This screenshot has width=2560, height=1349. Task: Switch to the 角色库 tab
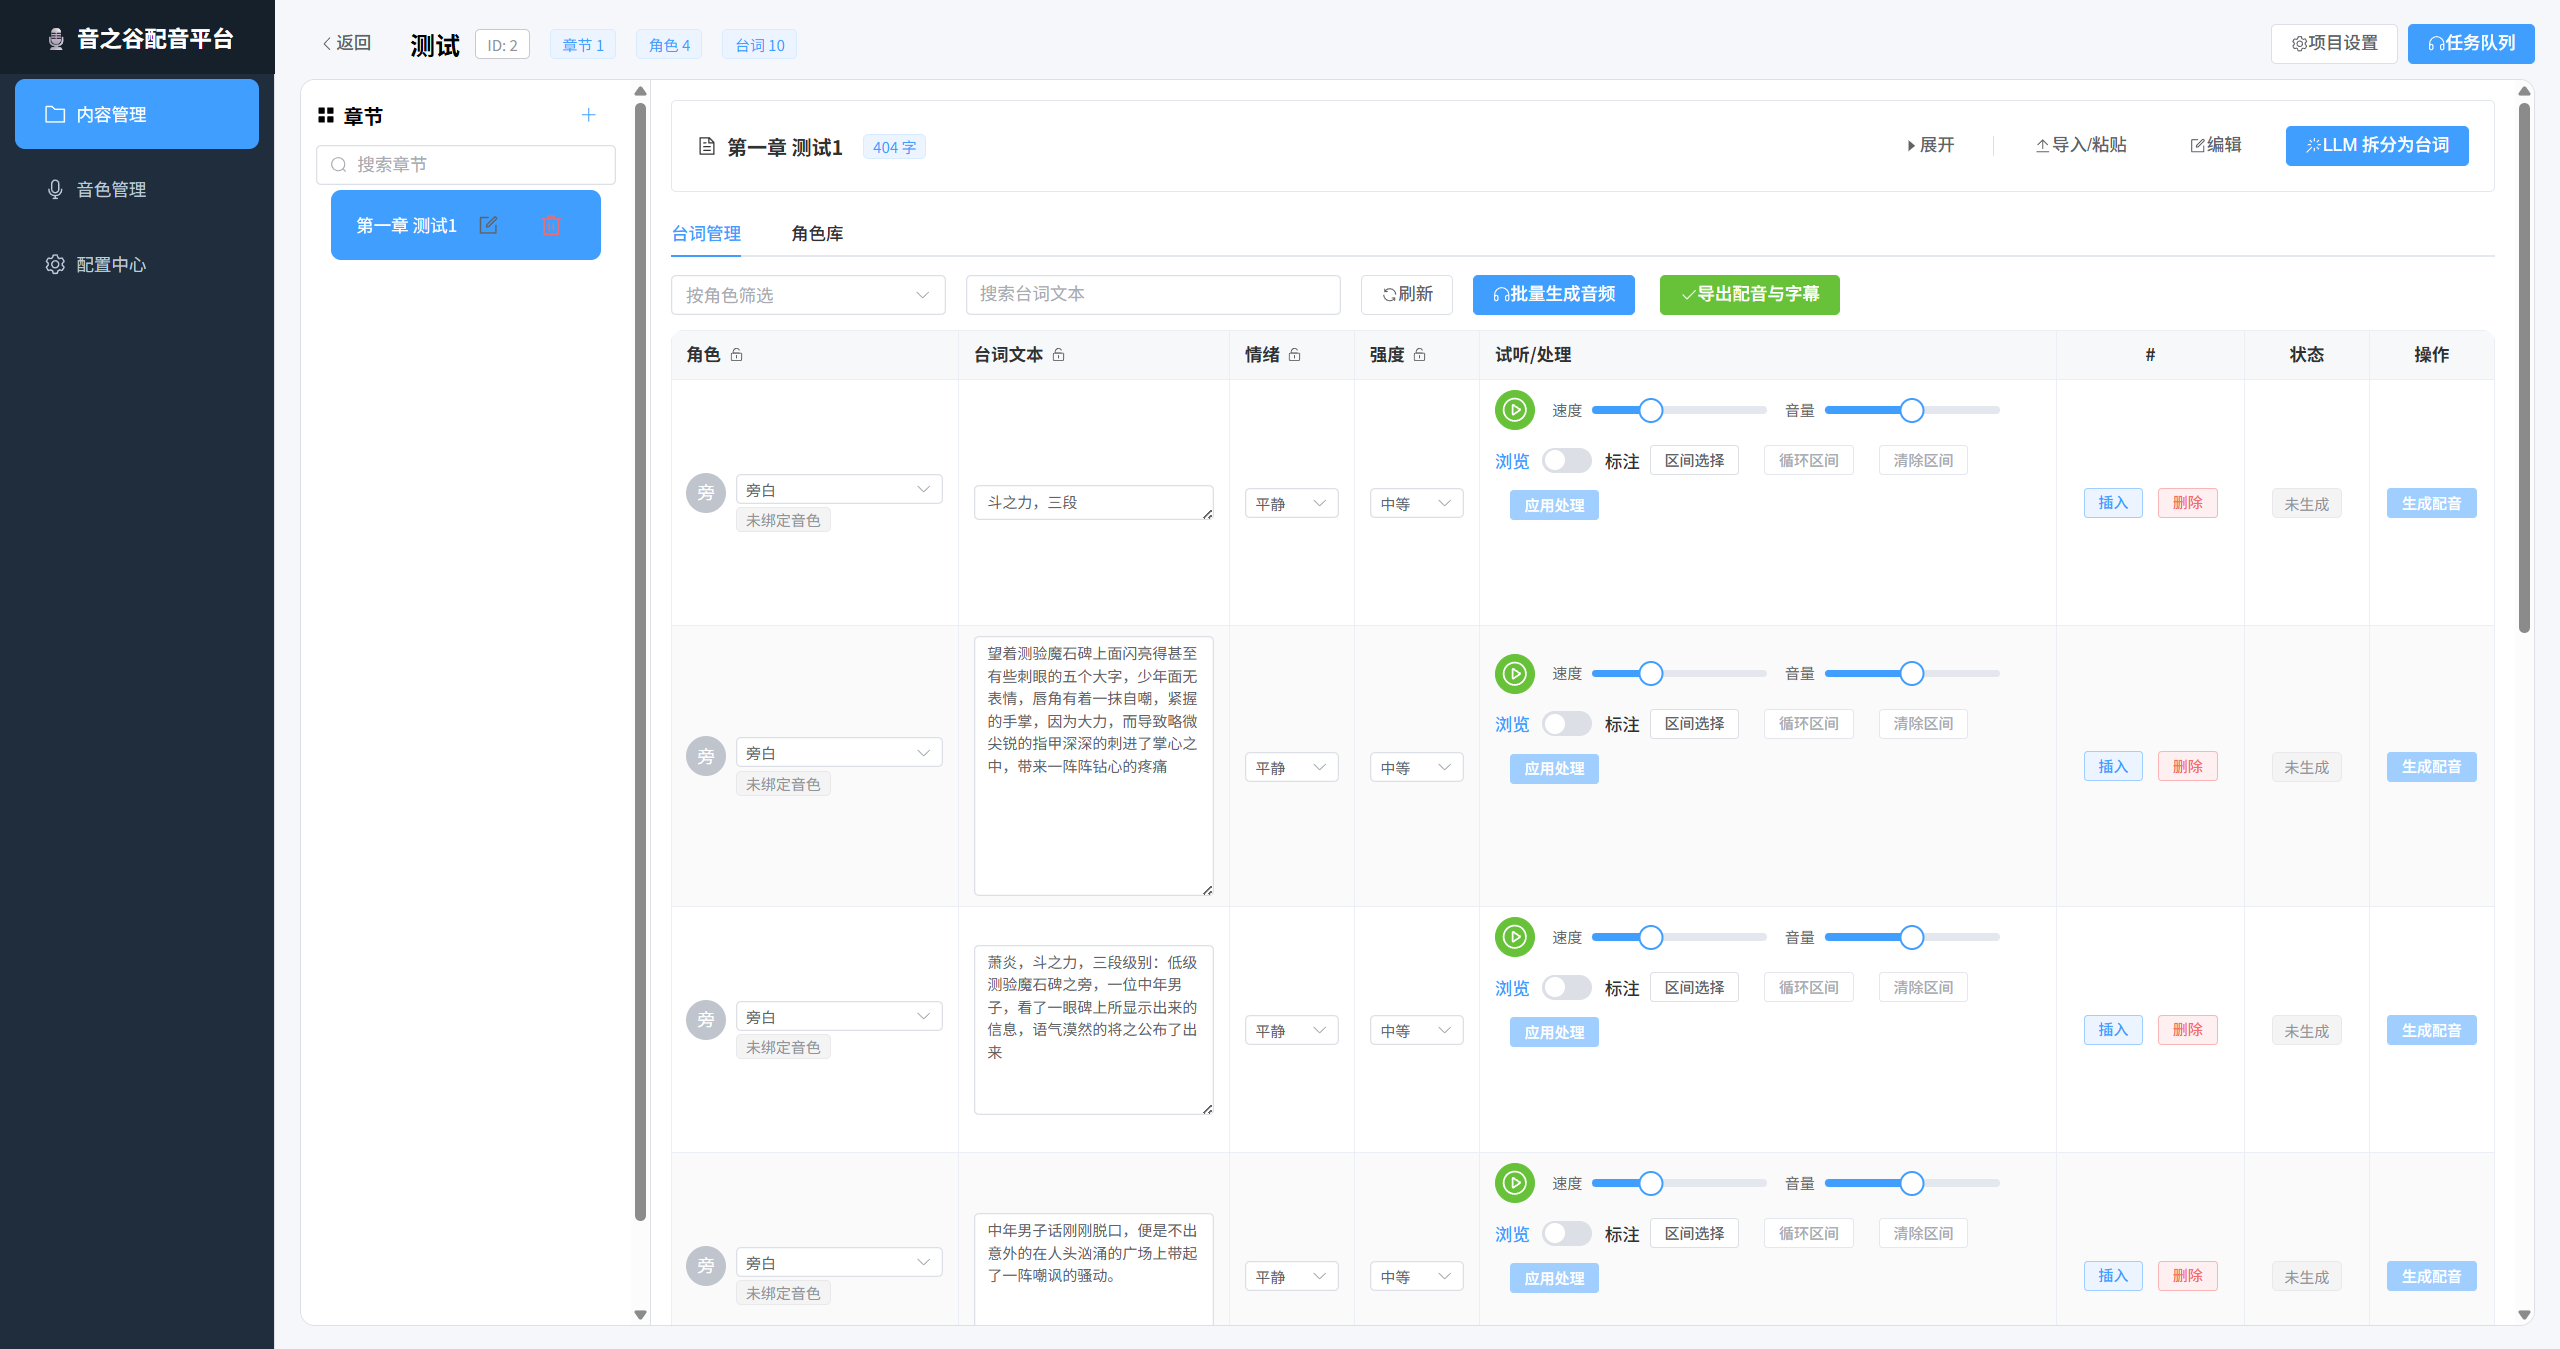[816, 233]
